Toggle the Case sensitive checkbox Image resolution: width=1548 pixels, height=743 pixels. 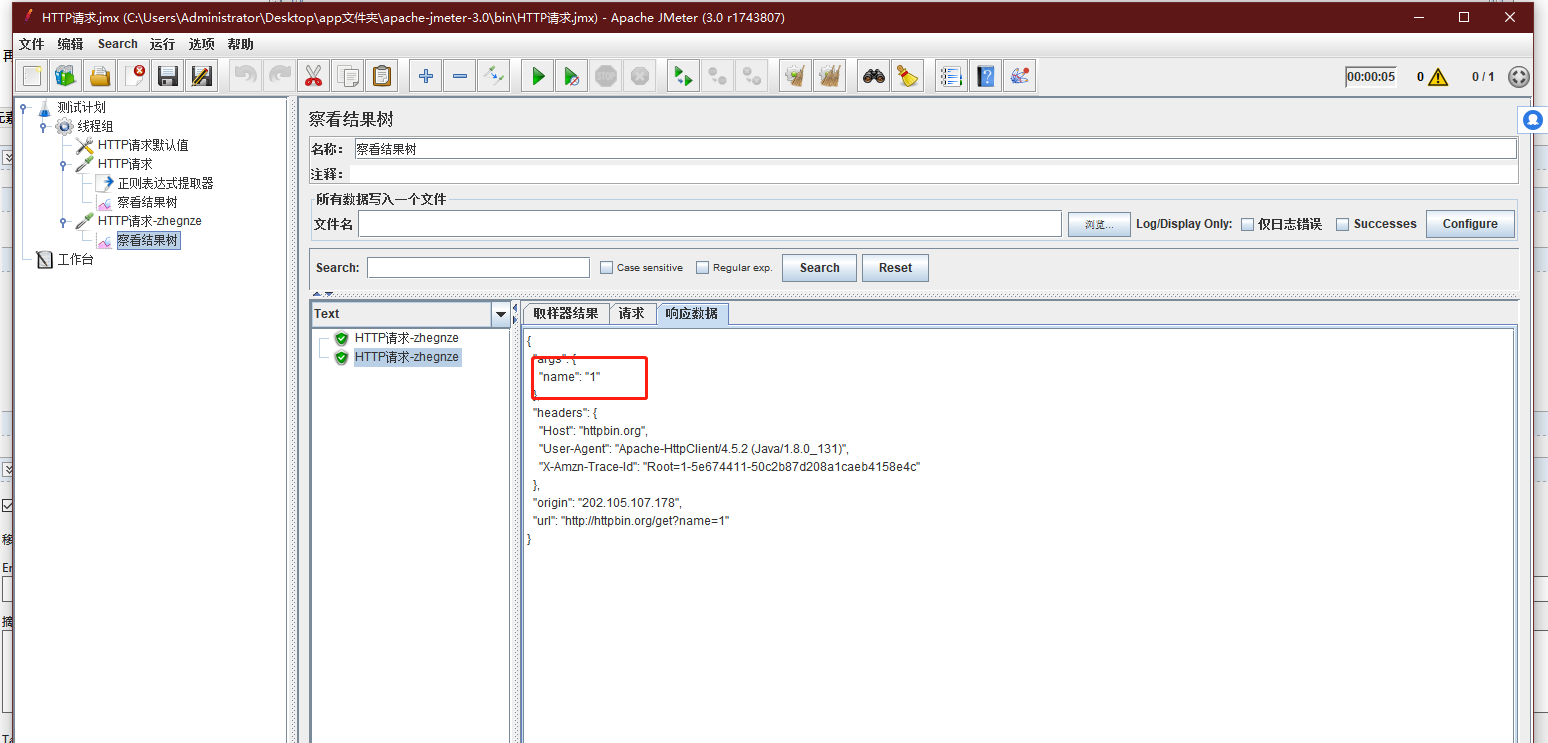[606, 267]
